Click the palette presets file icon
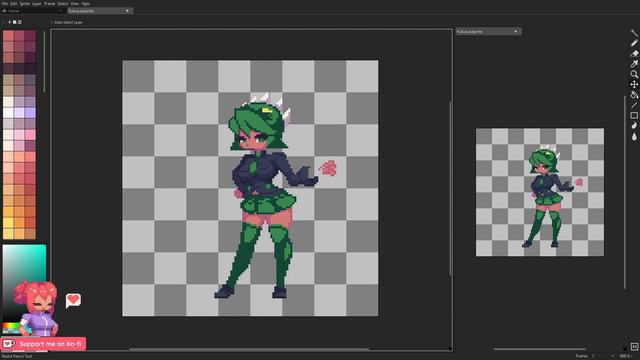This screenshot has height=360, width=640. pyautogui.click(x=14, y=22)
